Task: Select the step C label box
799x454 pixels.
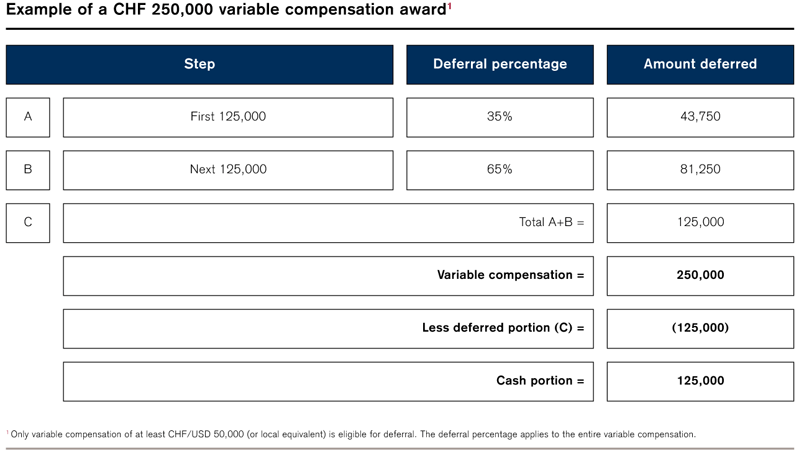Action: coord(28,223)
